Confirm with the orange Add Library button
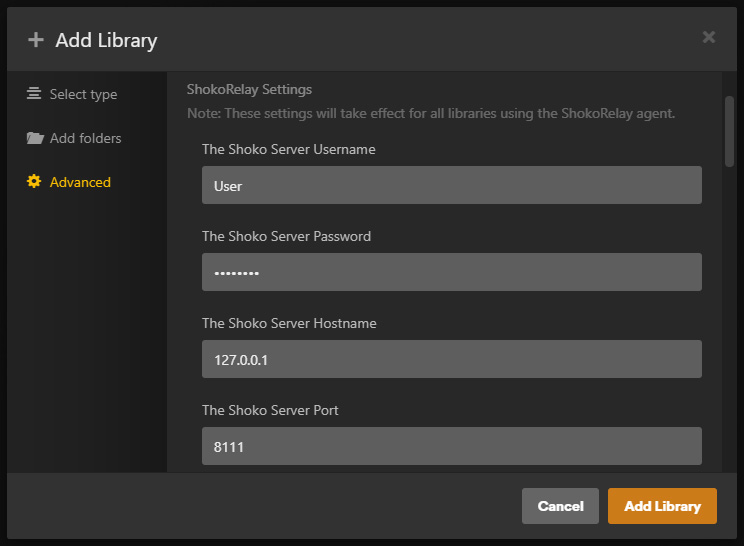Screen dimensions: 744x546 click(662, 506)
